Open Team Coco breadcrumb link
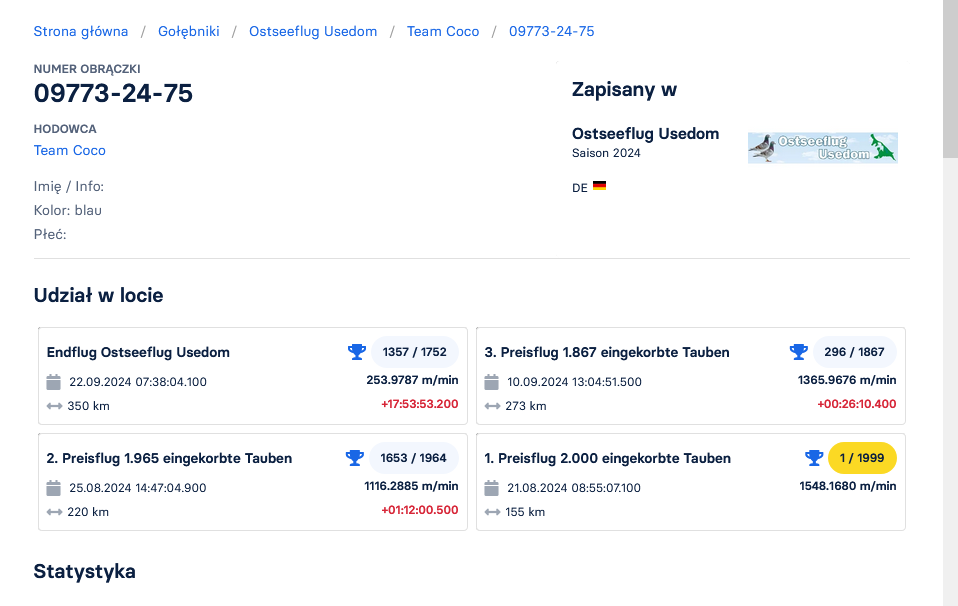The height and width of the screenshot is (606, 958). [443, 31]
